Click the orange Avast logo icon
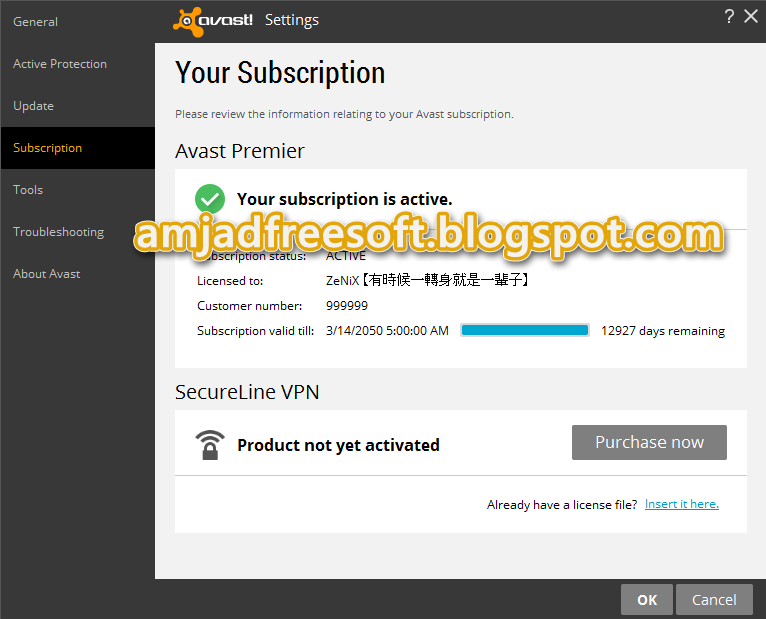The height and width of the screenshot is (619, 766). 188,21
